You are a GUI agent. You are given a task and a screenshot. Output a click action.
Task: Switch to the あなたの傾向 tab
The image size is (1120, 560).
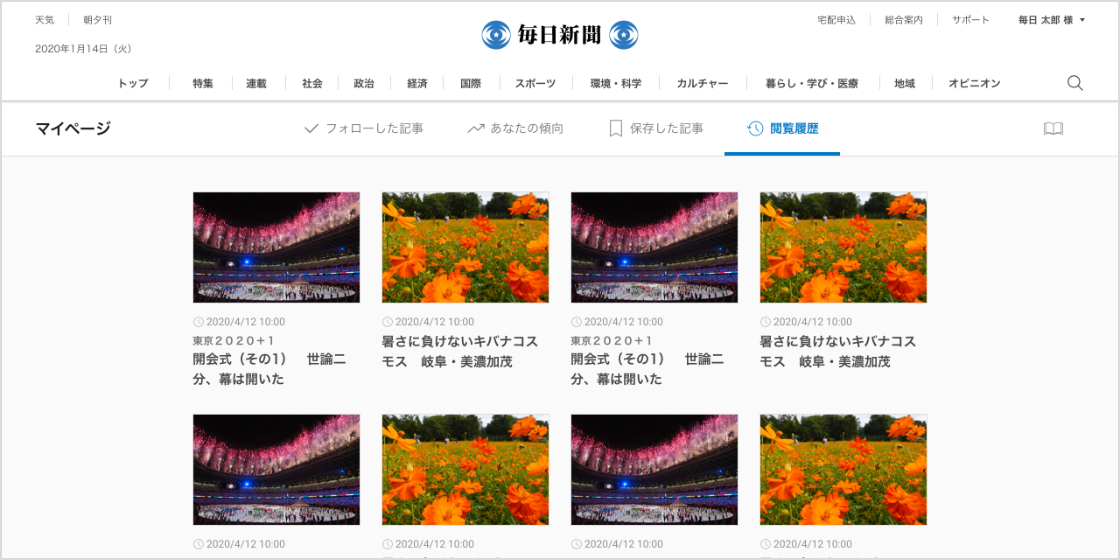pyautogui.click(x=515, y=129)
